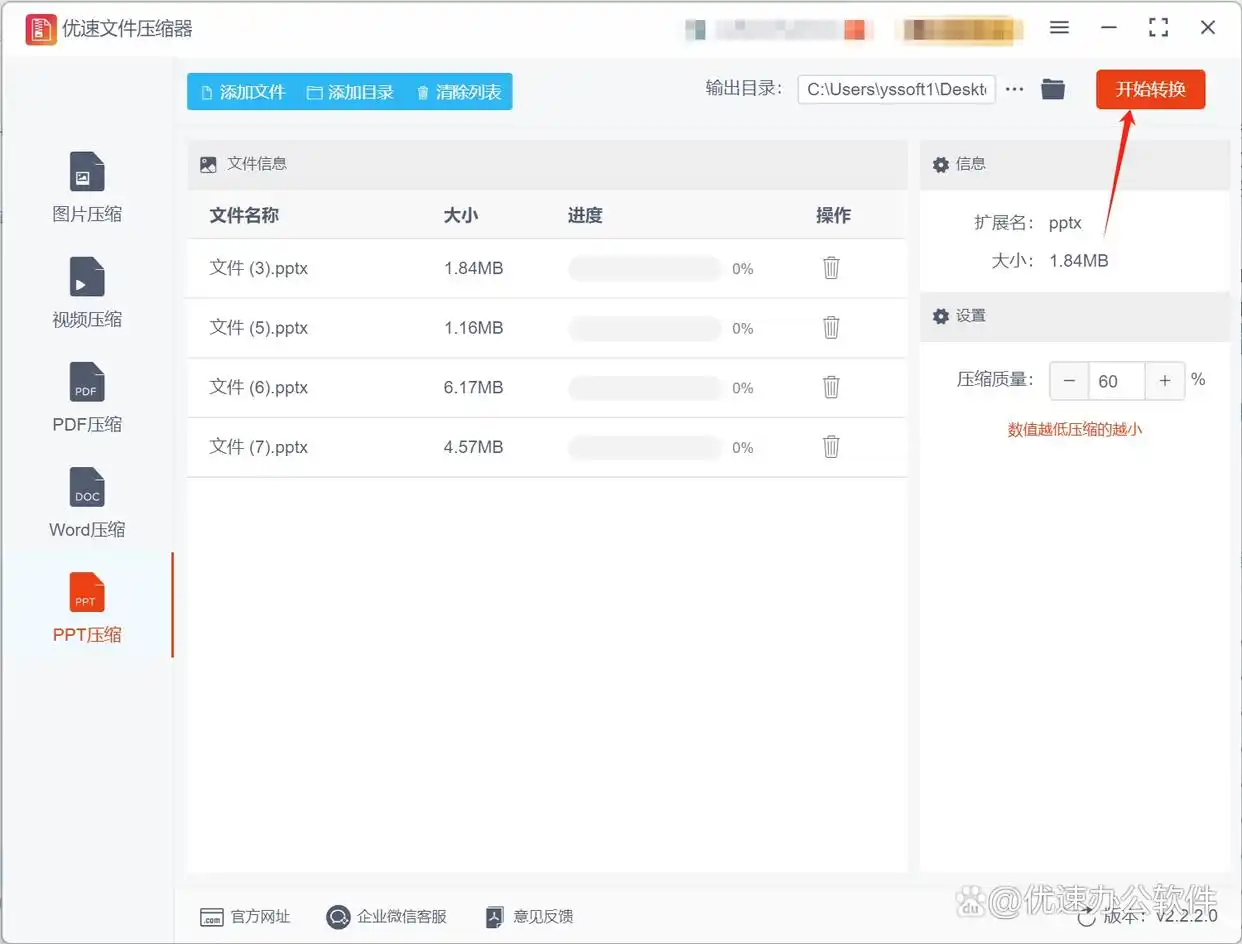Click 添加目录 to add a directory
Viewport: 1242px width, 944px height.
(350, 90)
